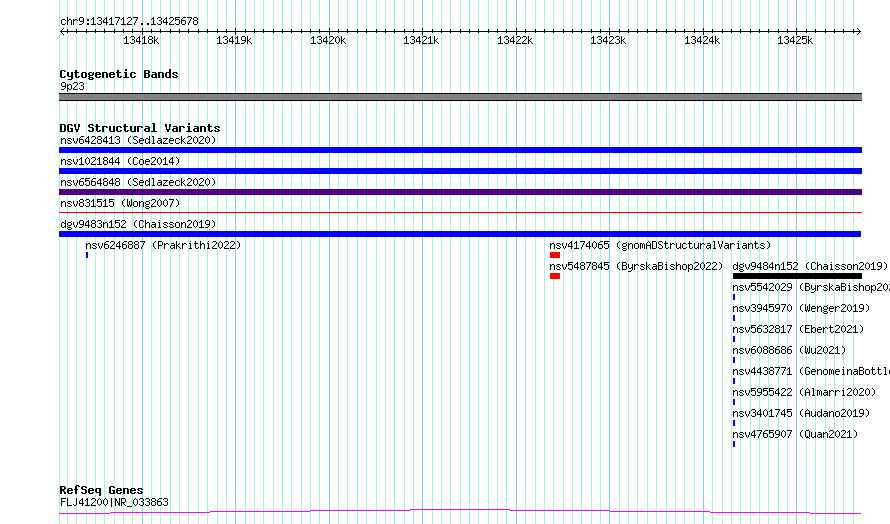890x524 pixels.
Task: Open the nsv4765907 (Quan2021) variant label
Action: coord(795,434)
